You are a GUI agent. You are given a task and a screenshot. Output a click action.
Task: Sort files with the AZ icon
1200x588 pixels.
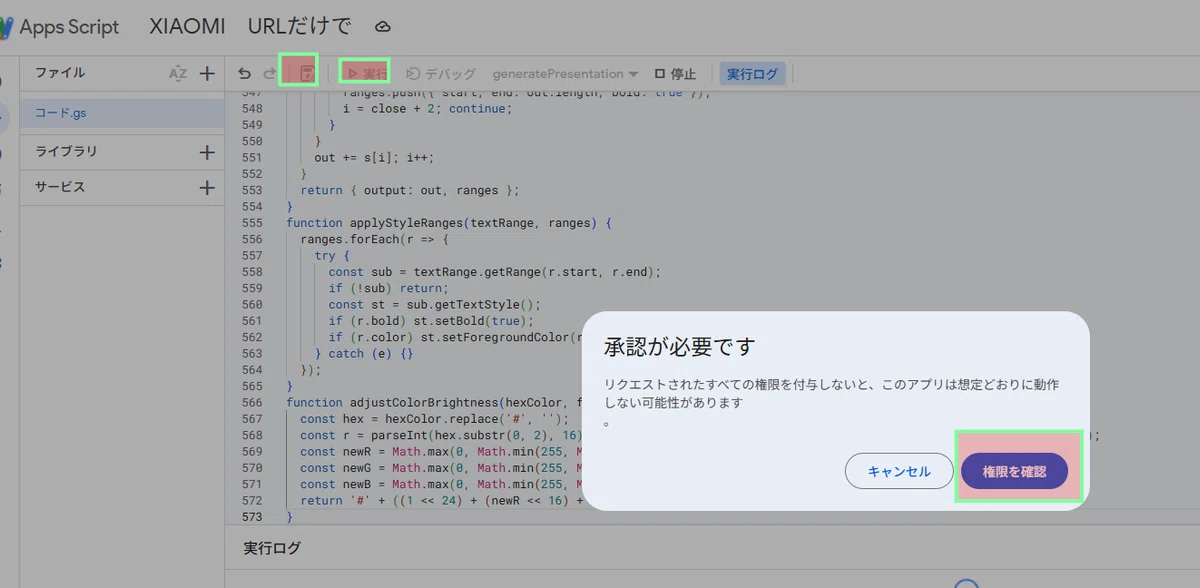[x=178, y=73]
